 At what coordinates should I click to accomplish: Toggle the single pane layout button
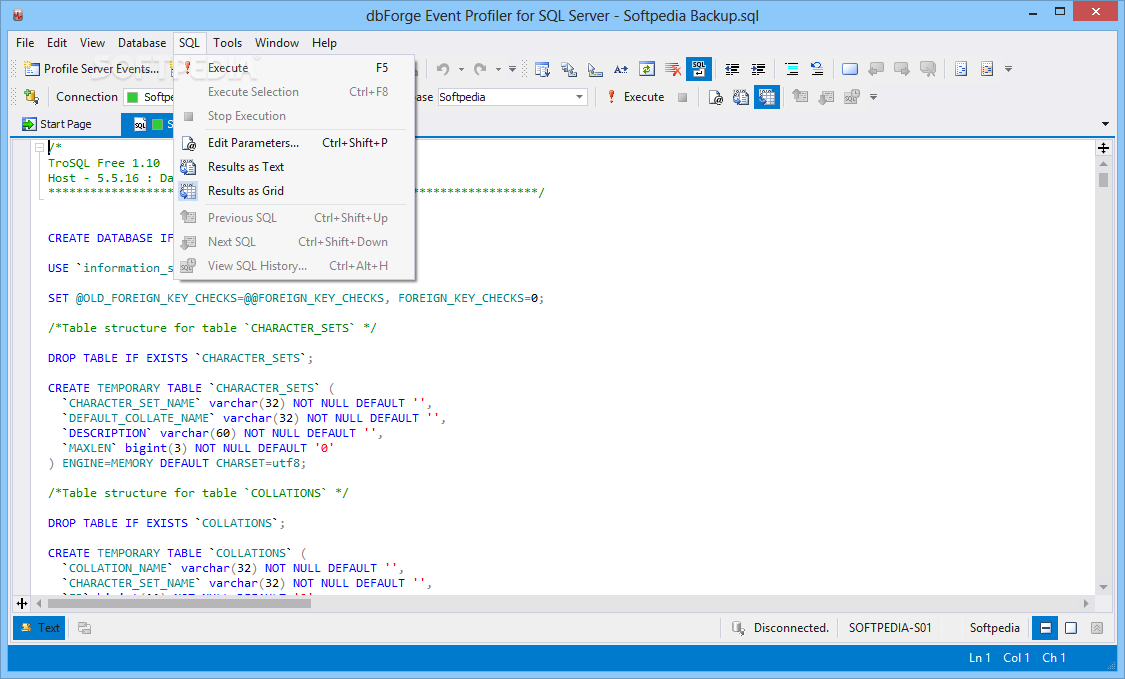1071,628
